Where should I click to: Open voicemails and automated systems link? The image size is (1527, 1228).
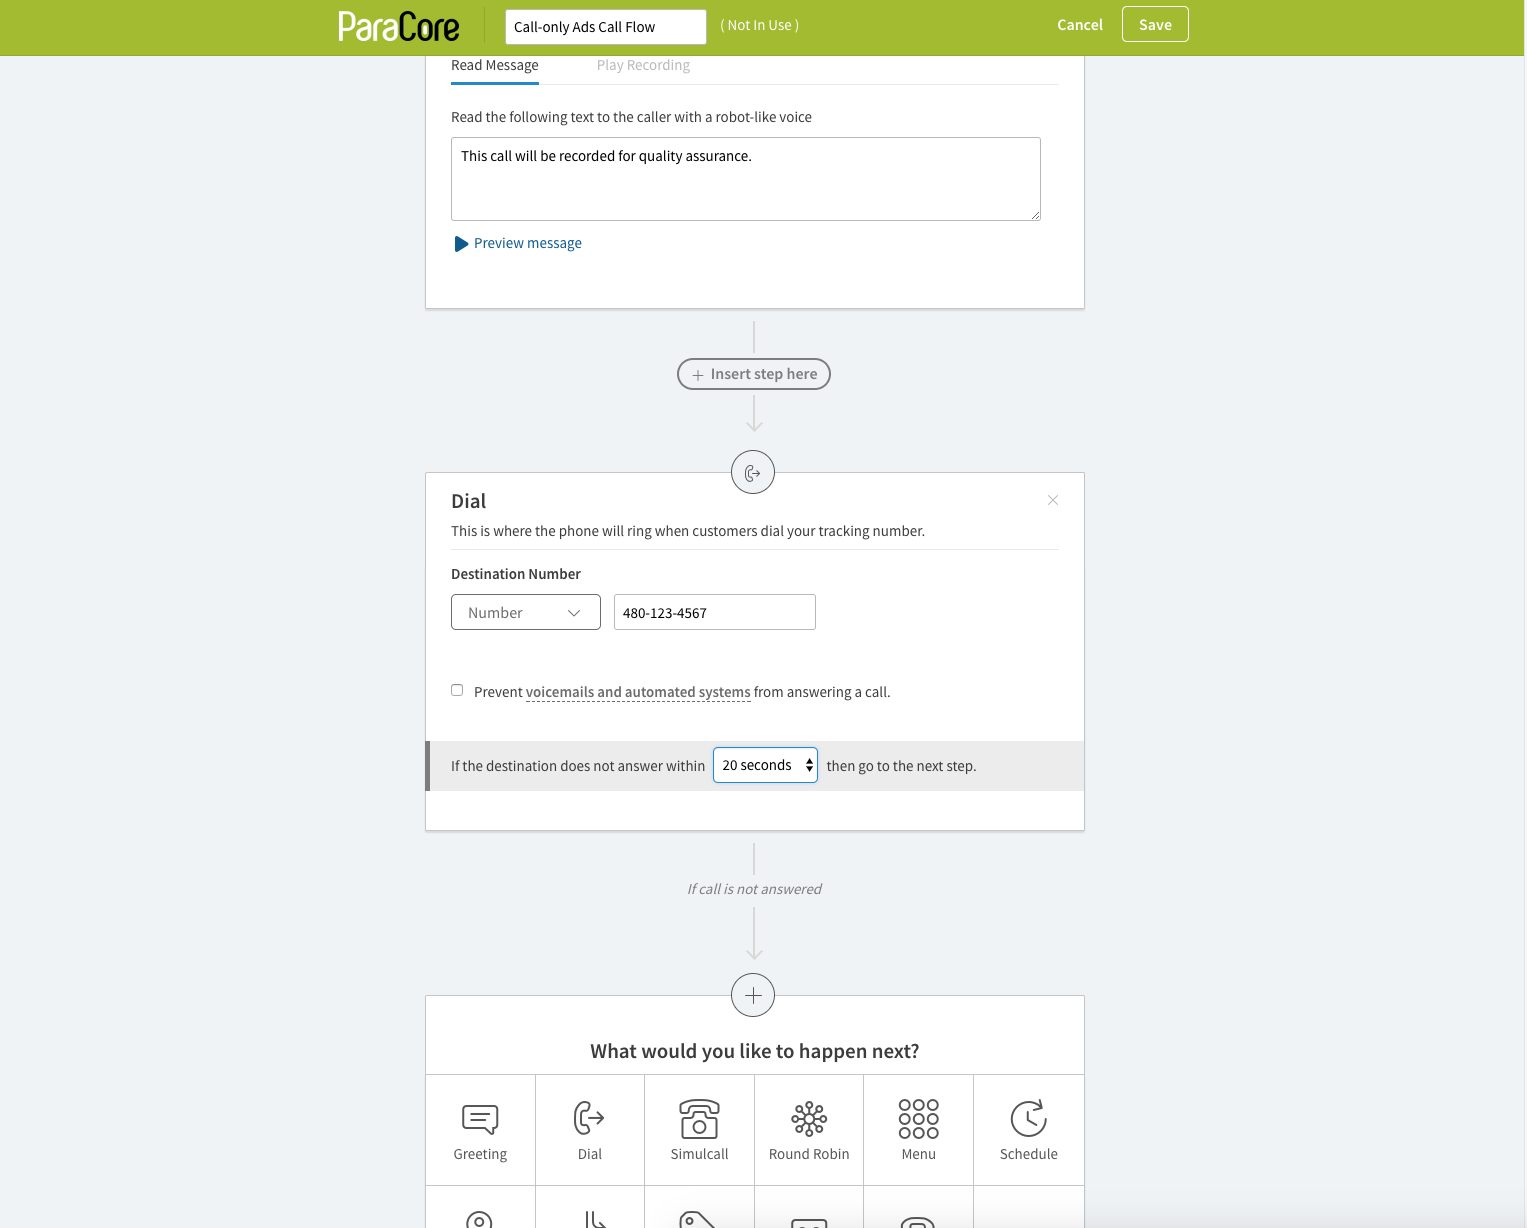(638, 692)
